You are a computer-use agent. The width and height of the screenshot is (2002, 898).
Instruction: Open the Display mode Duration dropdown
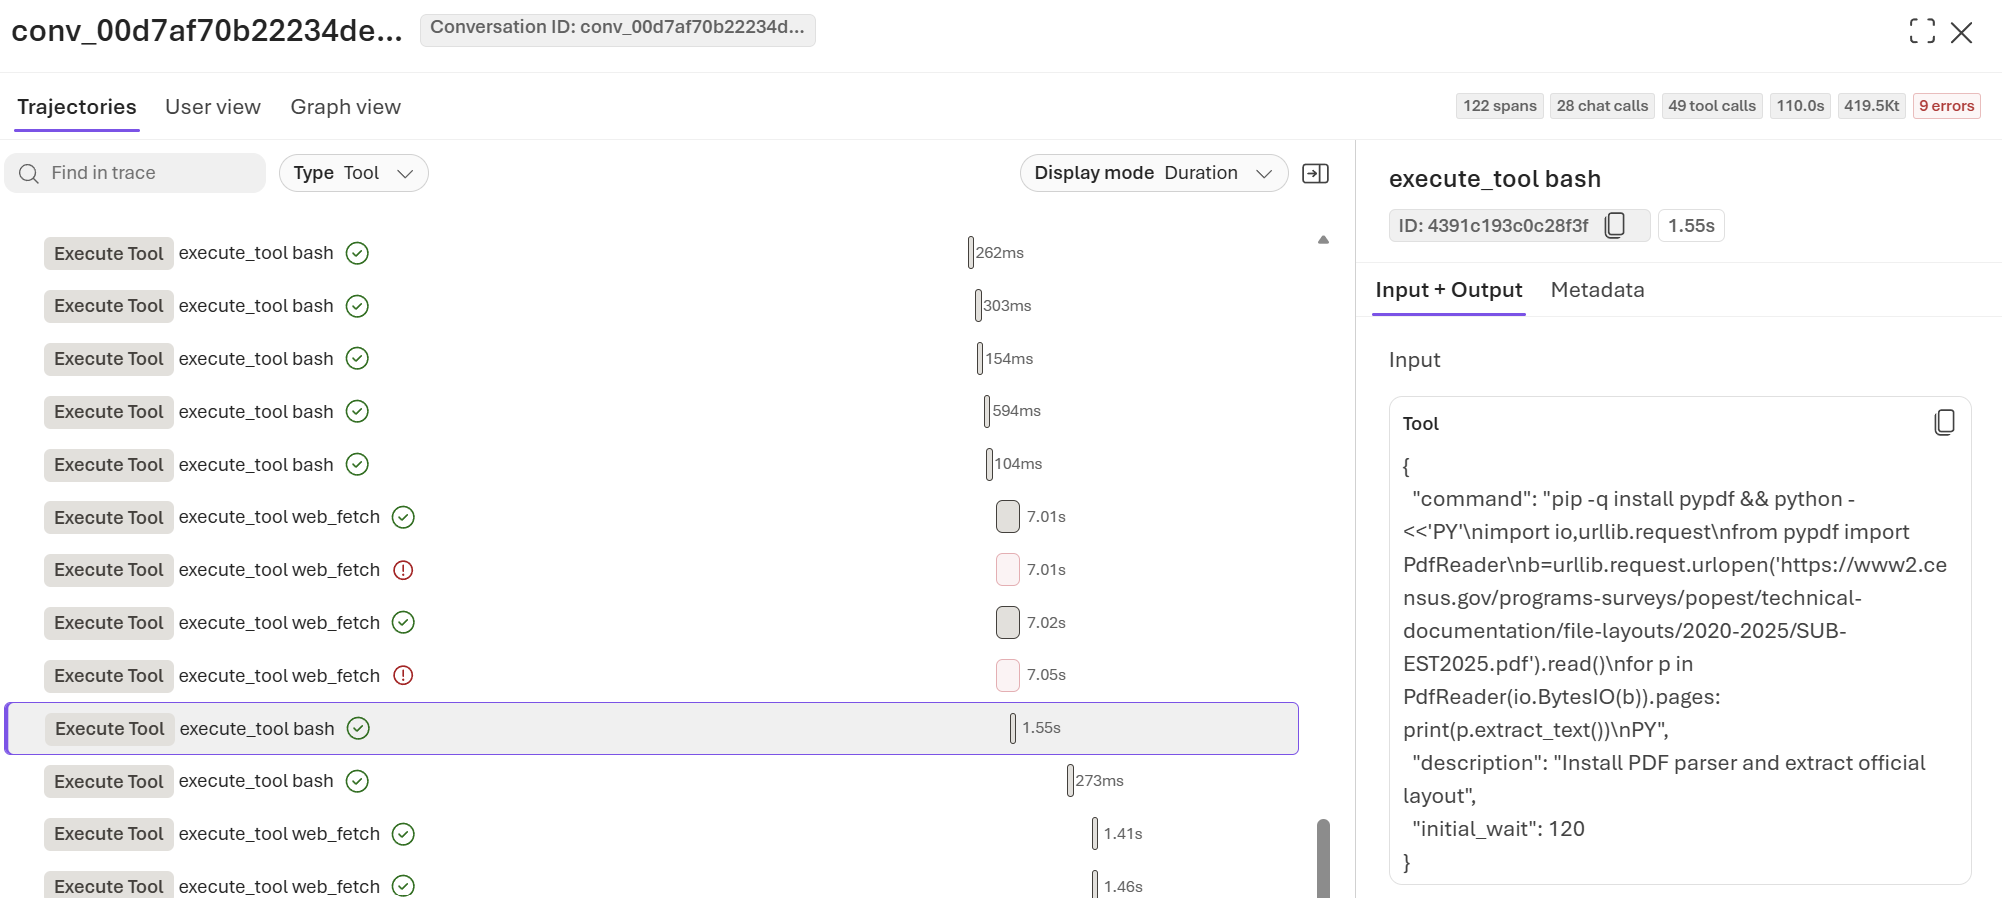coord(1153,173)
